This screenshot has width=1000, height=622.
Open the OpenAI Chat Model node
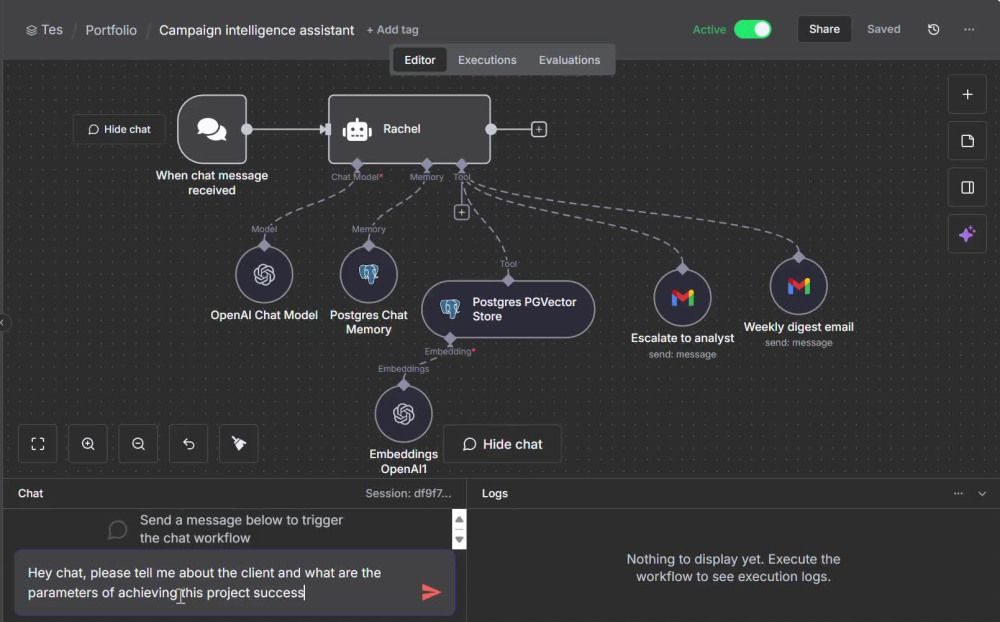(x=264, y=274)
